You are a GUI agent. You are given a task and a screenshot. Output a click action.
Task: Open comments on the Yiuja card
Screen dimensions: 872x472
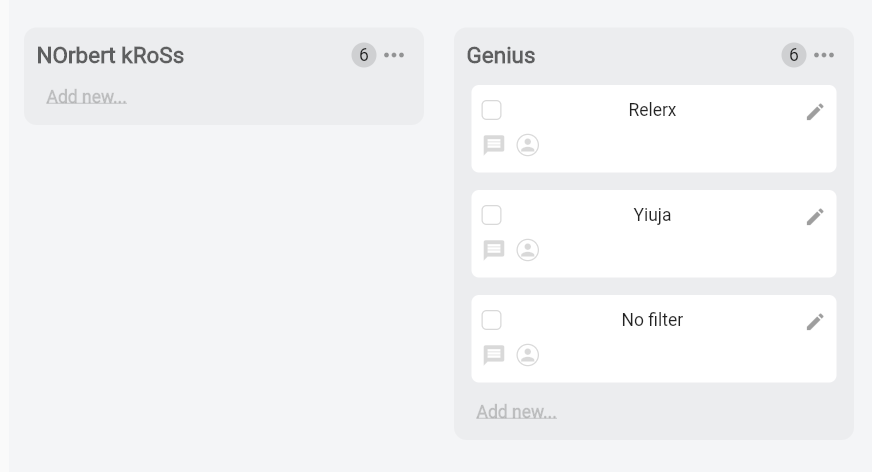[494, 250]
